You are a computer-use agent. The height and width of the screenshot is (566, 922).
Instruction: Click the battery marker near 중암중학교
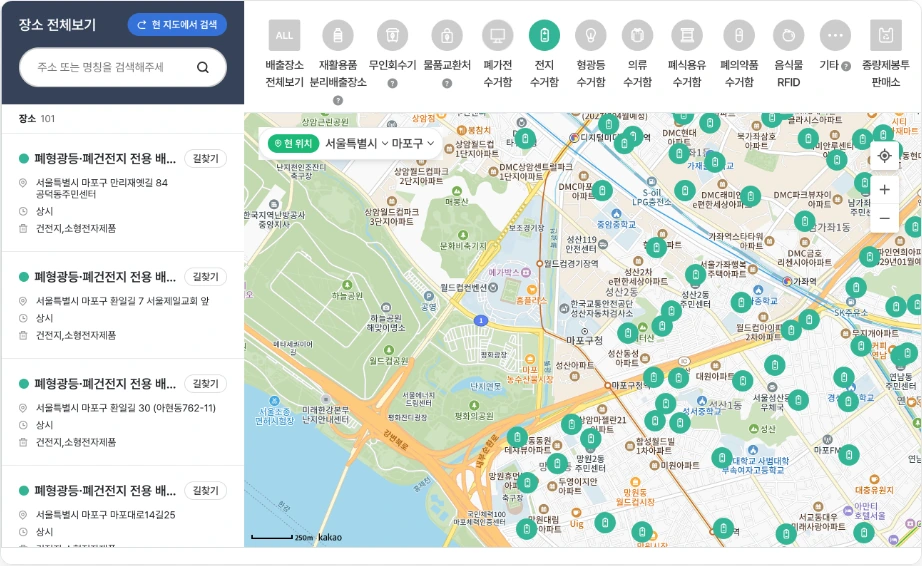pos(602,190)
